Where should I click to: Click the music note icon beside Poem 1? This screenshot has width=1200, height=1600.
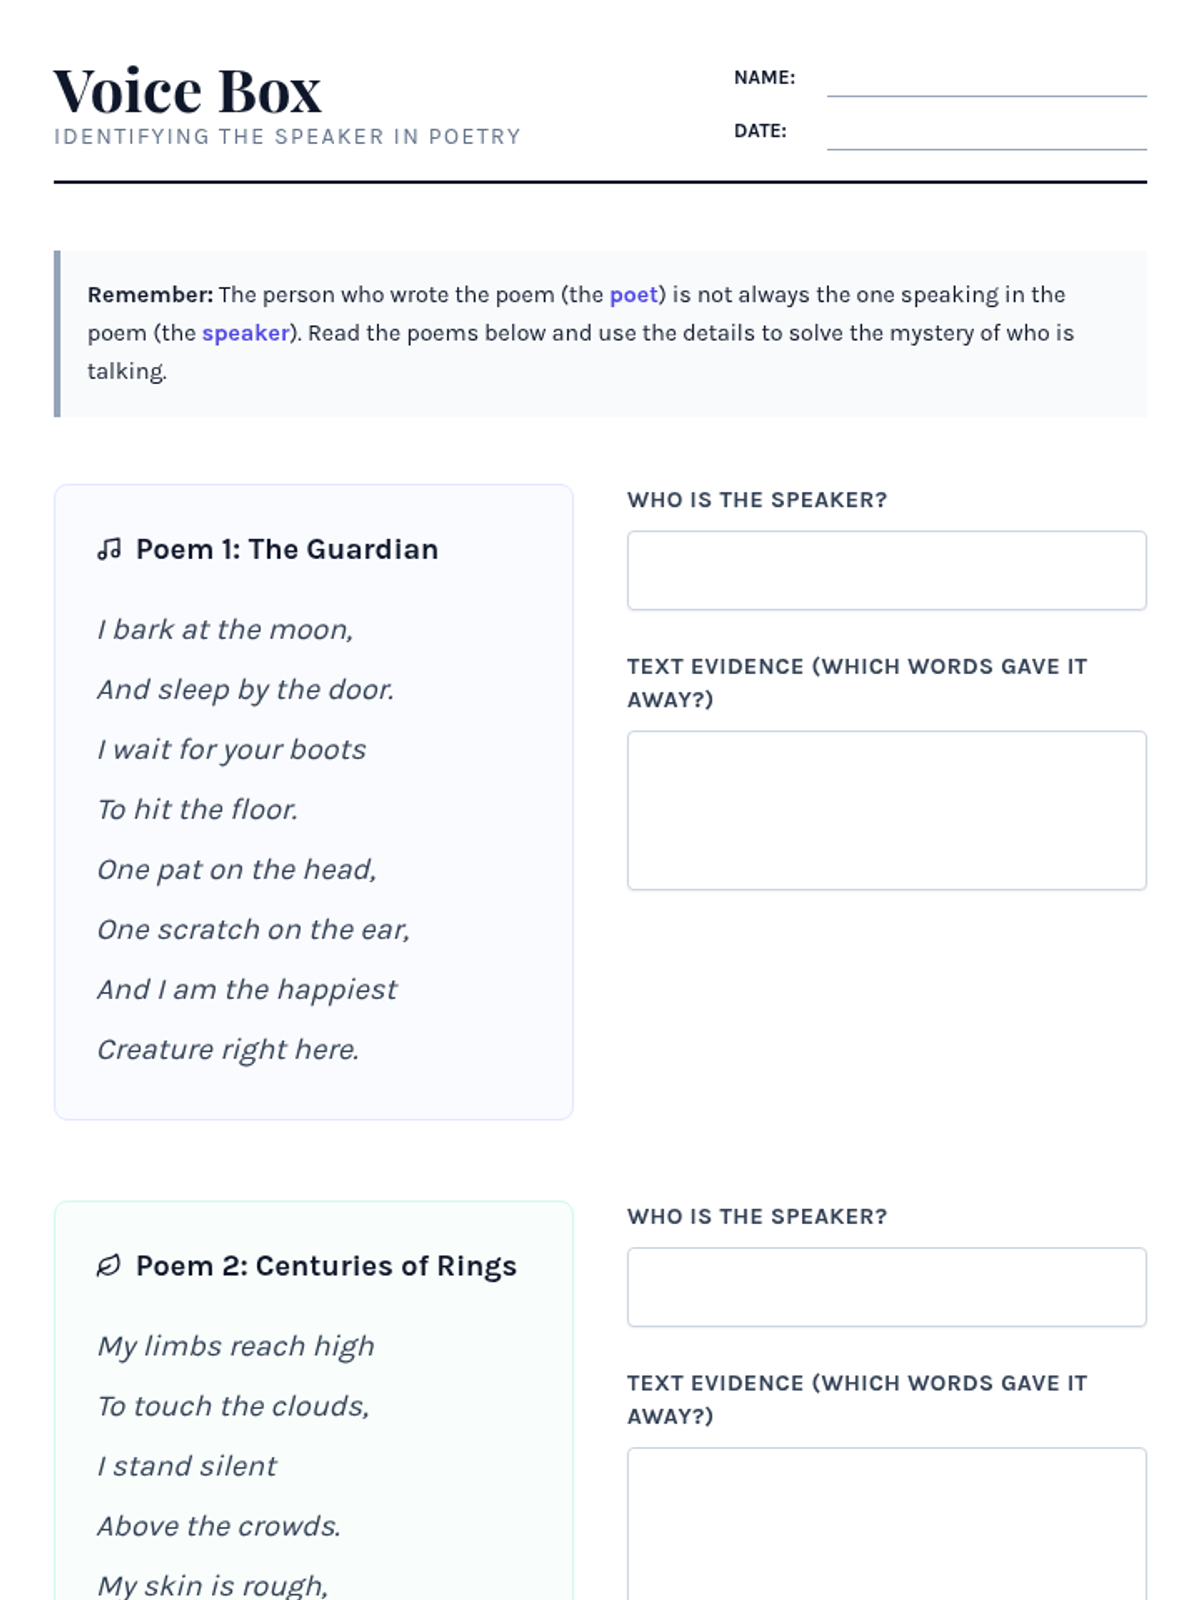(x=109, y=549)
